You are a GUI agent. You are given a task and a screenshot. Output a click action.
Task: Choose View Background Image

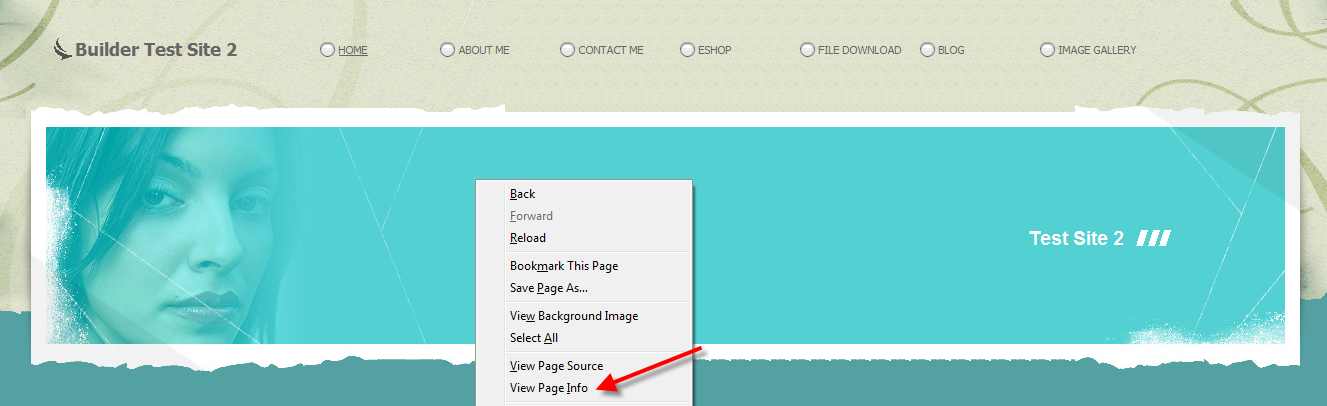tap(574, 316)
